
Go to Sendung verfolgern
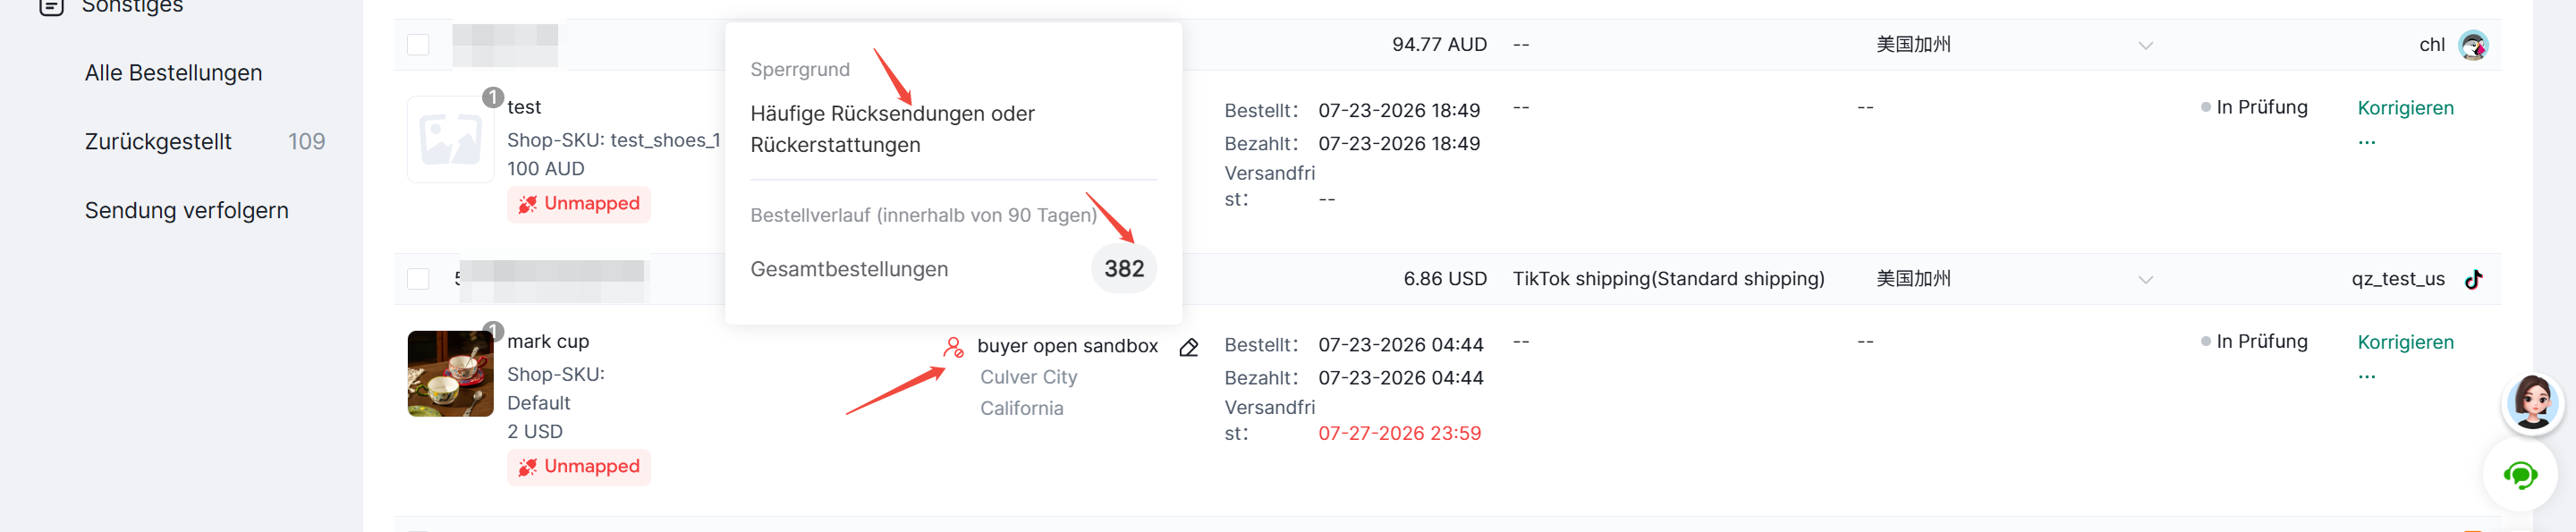coord(186,211)
